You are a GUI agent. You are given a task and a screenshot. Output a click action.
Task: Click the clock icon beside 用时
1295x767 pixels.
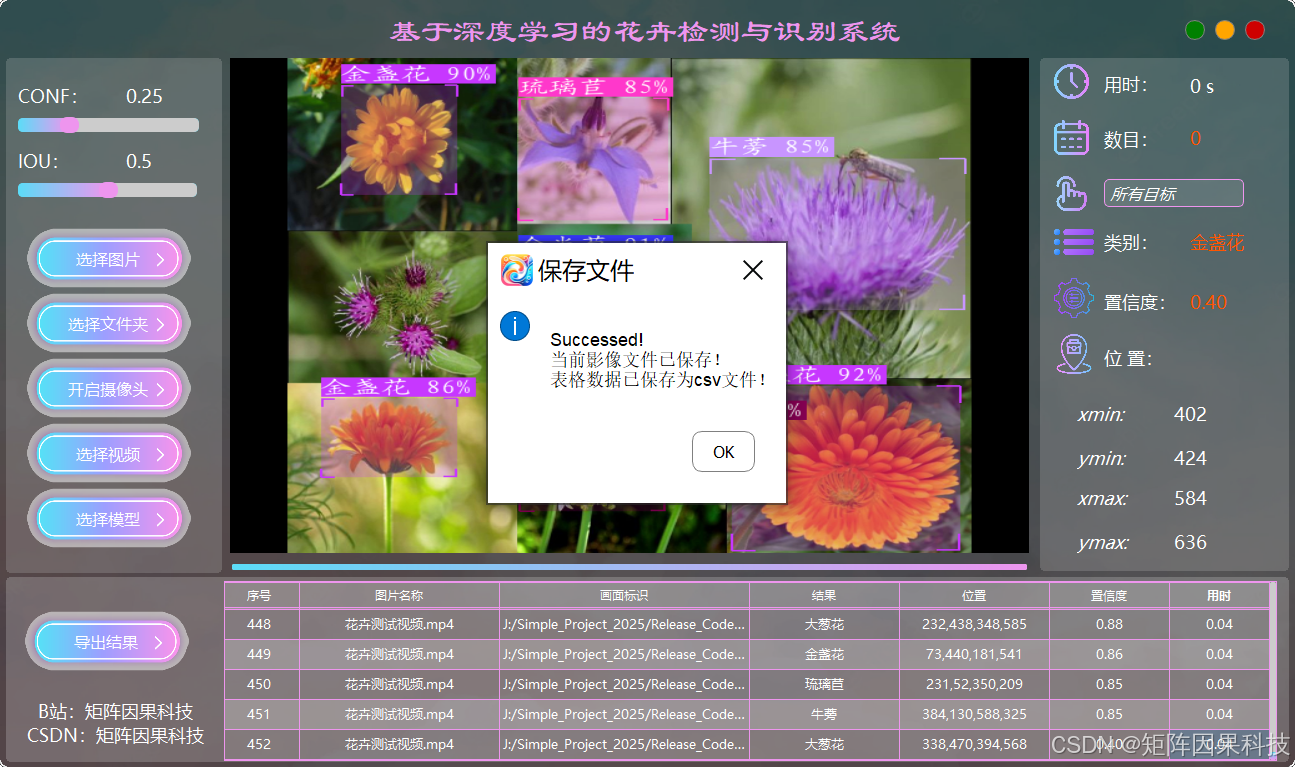click(1071, 83)
